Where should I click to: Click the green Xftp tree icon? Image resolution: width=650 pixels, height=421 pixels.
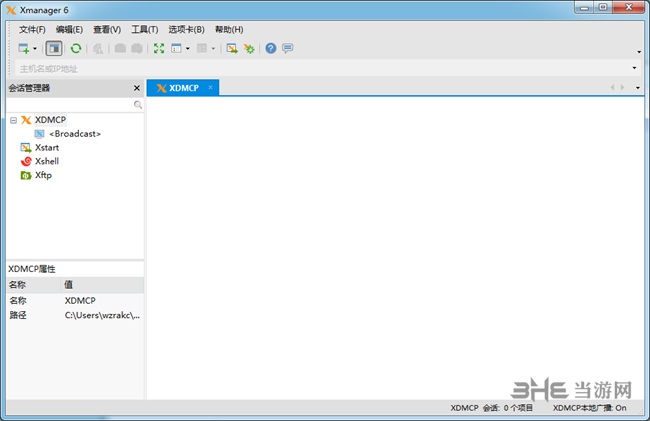(x=26, y=175)
